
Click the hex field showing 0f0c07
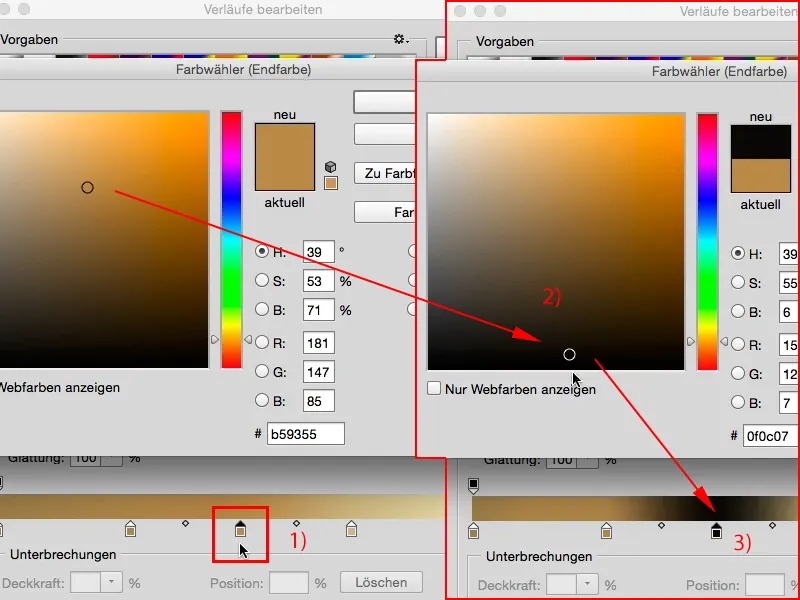770,436
